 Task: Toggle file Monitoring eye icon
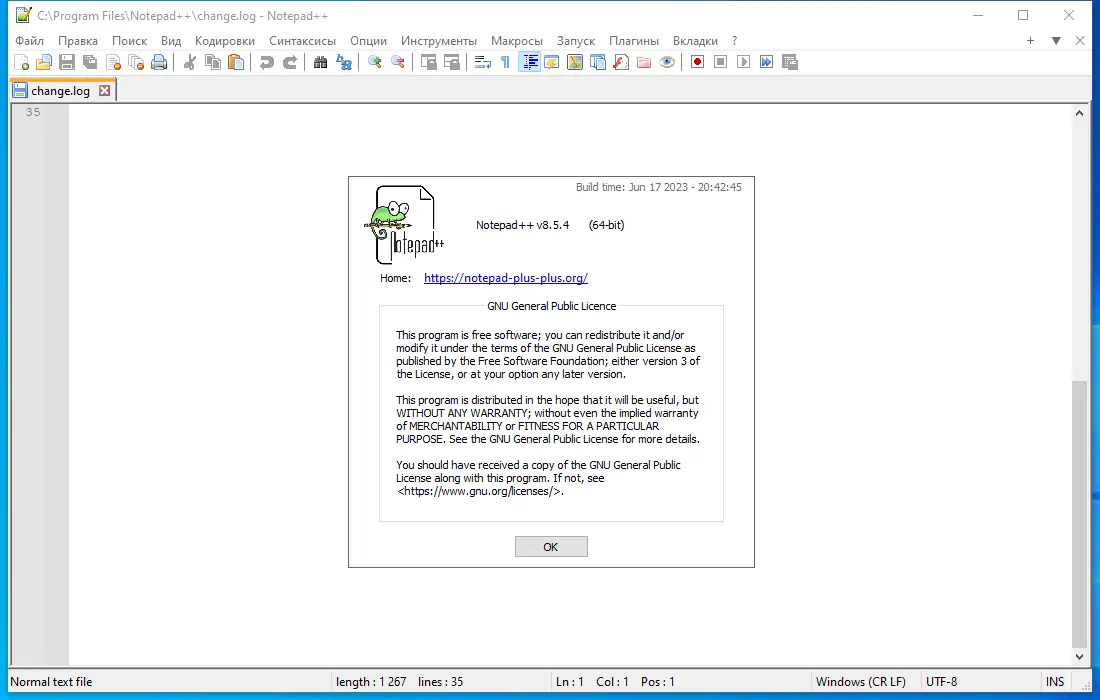[x=667, y=62]
